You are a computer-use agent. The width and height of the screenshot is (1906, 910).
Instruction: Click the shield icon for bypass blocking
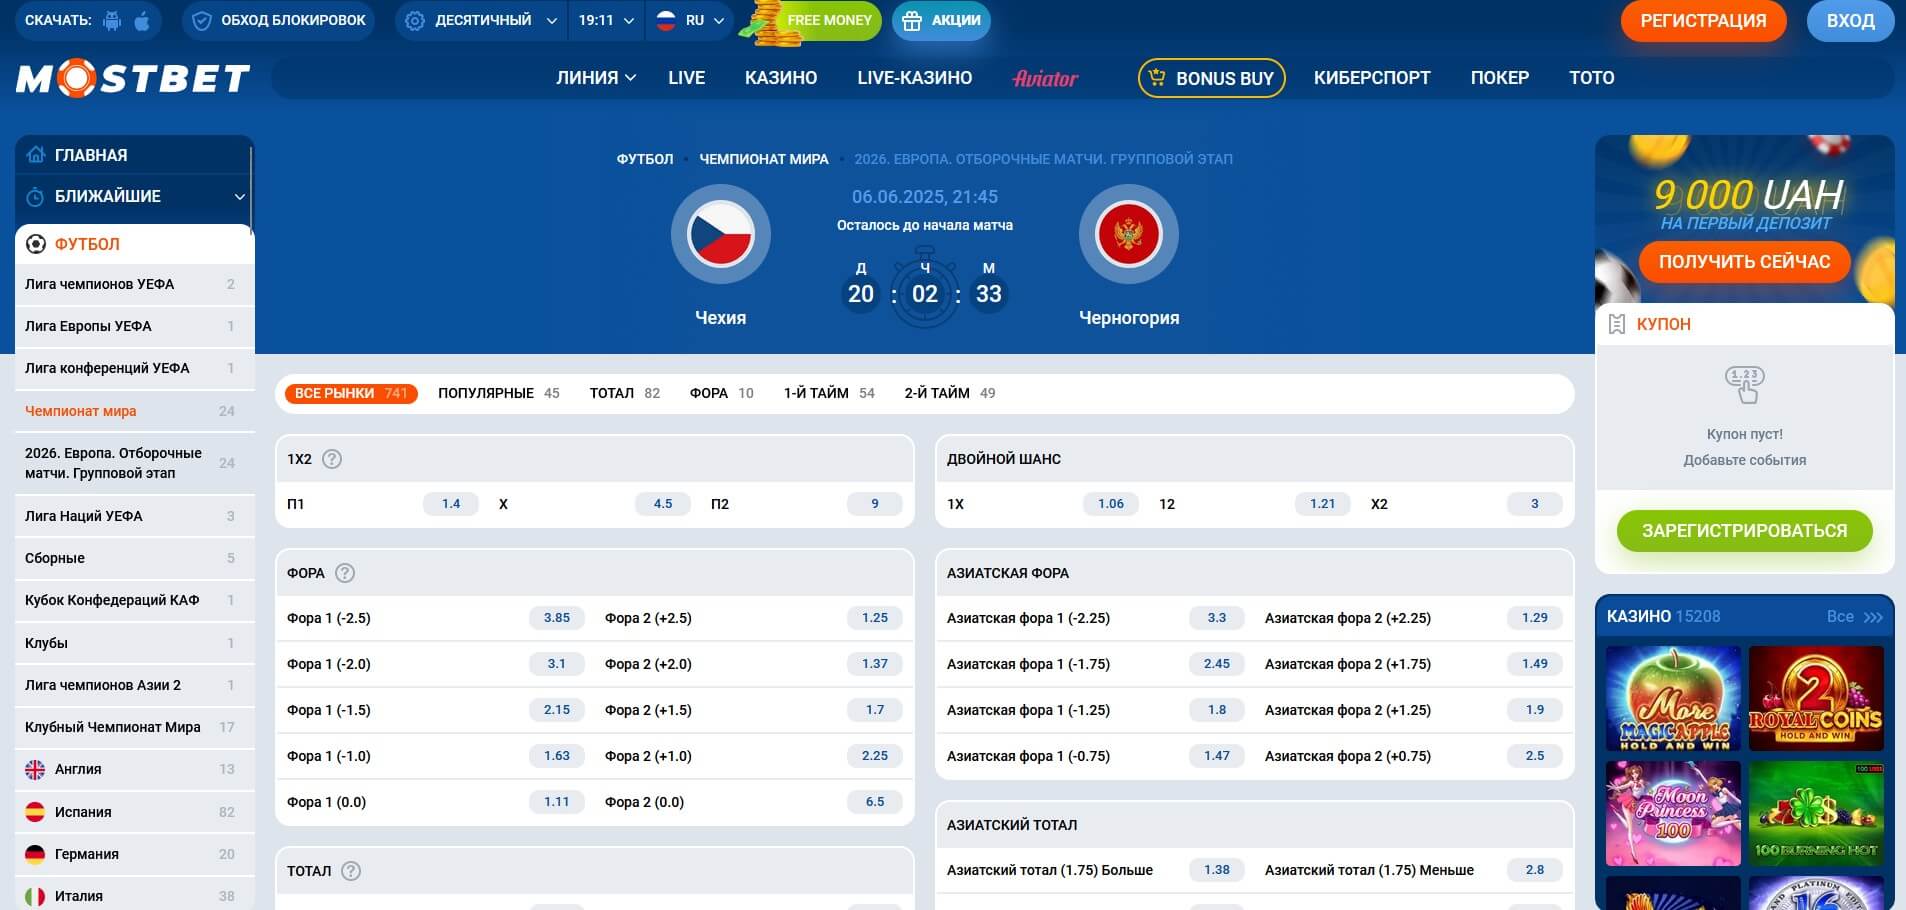click(x=201, y=20)
